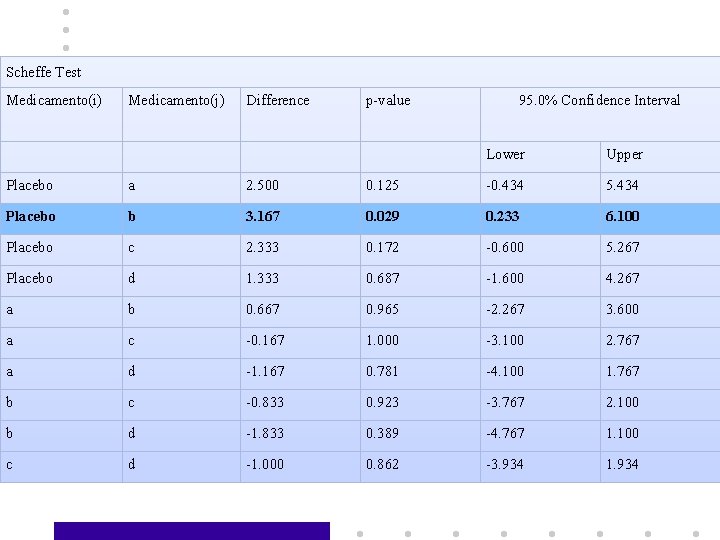This screenshot has height=540, width=720.
Task: Select upper bound 2.767
Action: tap(623, 340)
